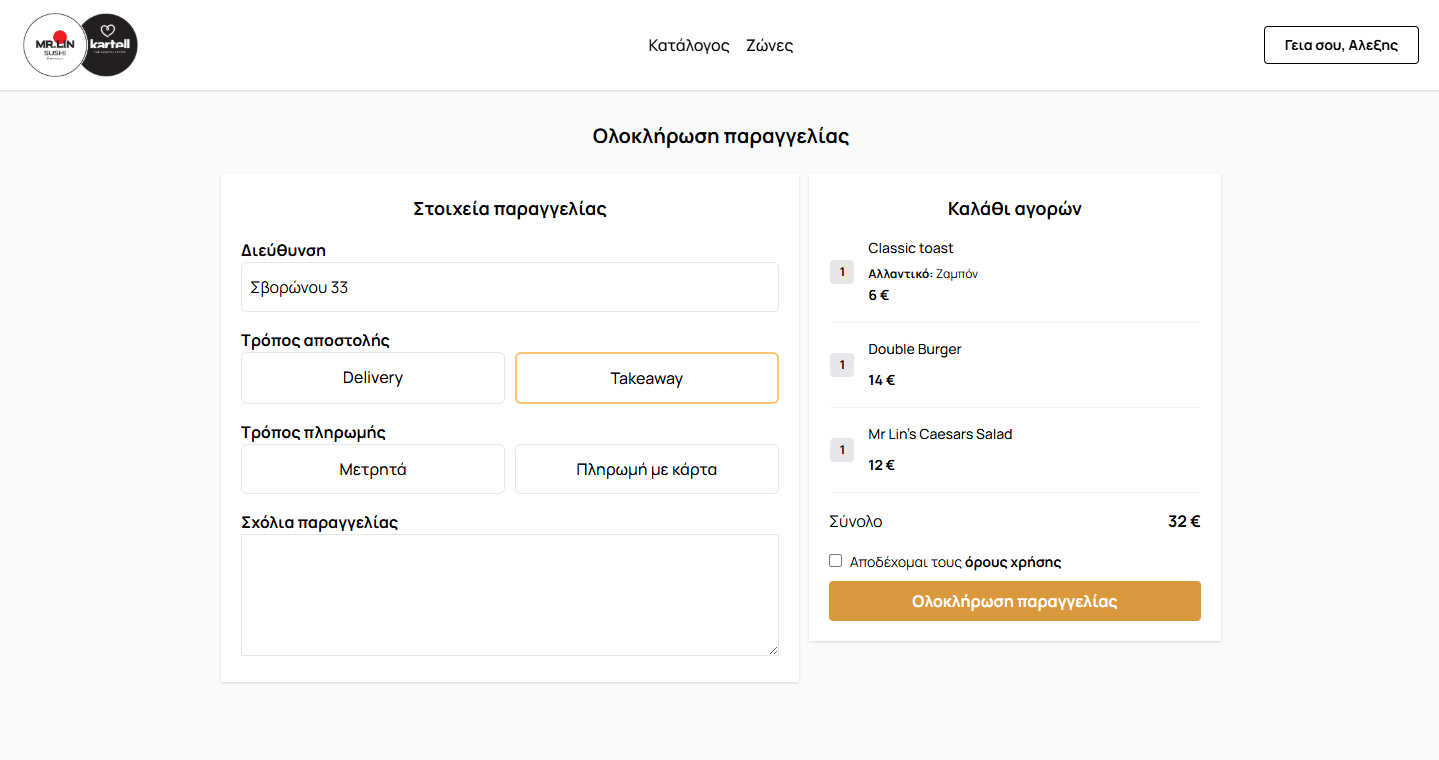Open the Κατάλογος menu item
Screen dimensions: 1439x760
tap(688, 45)
